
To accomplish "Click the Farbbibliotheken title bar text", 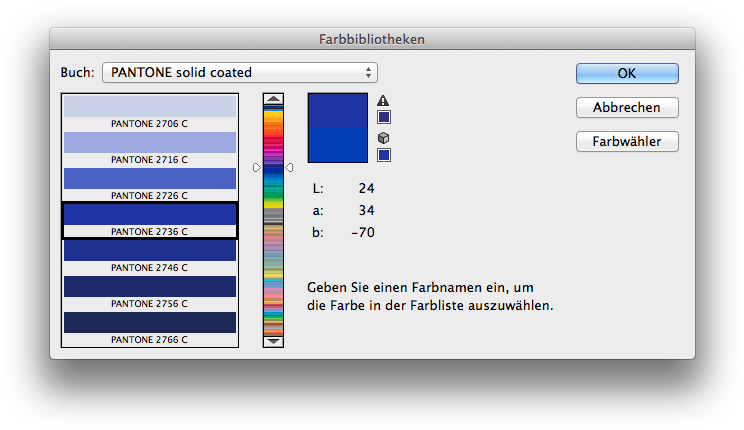I will tap(372, 39).
